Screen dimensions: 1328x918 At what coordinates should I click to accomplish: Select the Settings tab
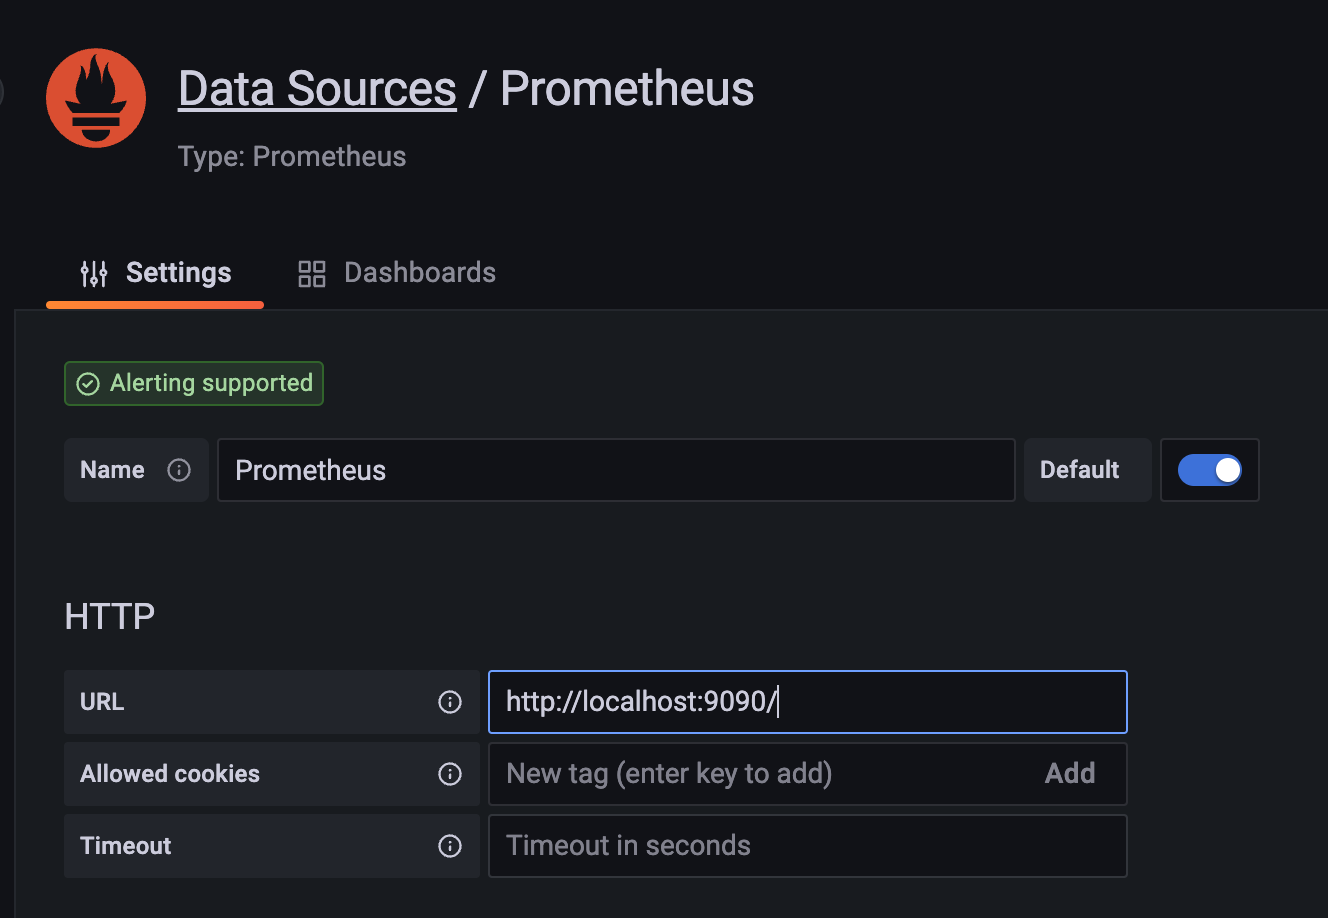click(x=155, y=273)
